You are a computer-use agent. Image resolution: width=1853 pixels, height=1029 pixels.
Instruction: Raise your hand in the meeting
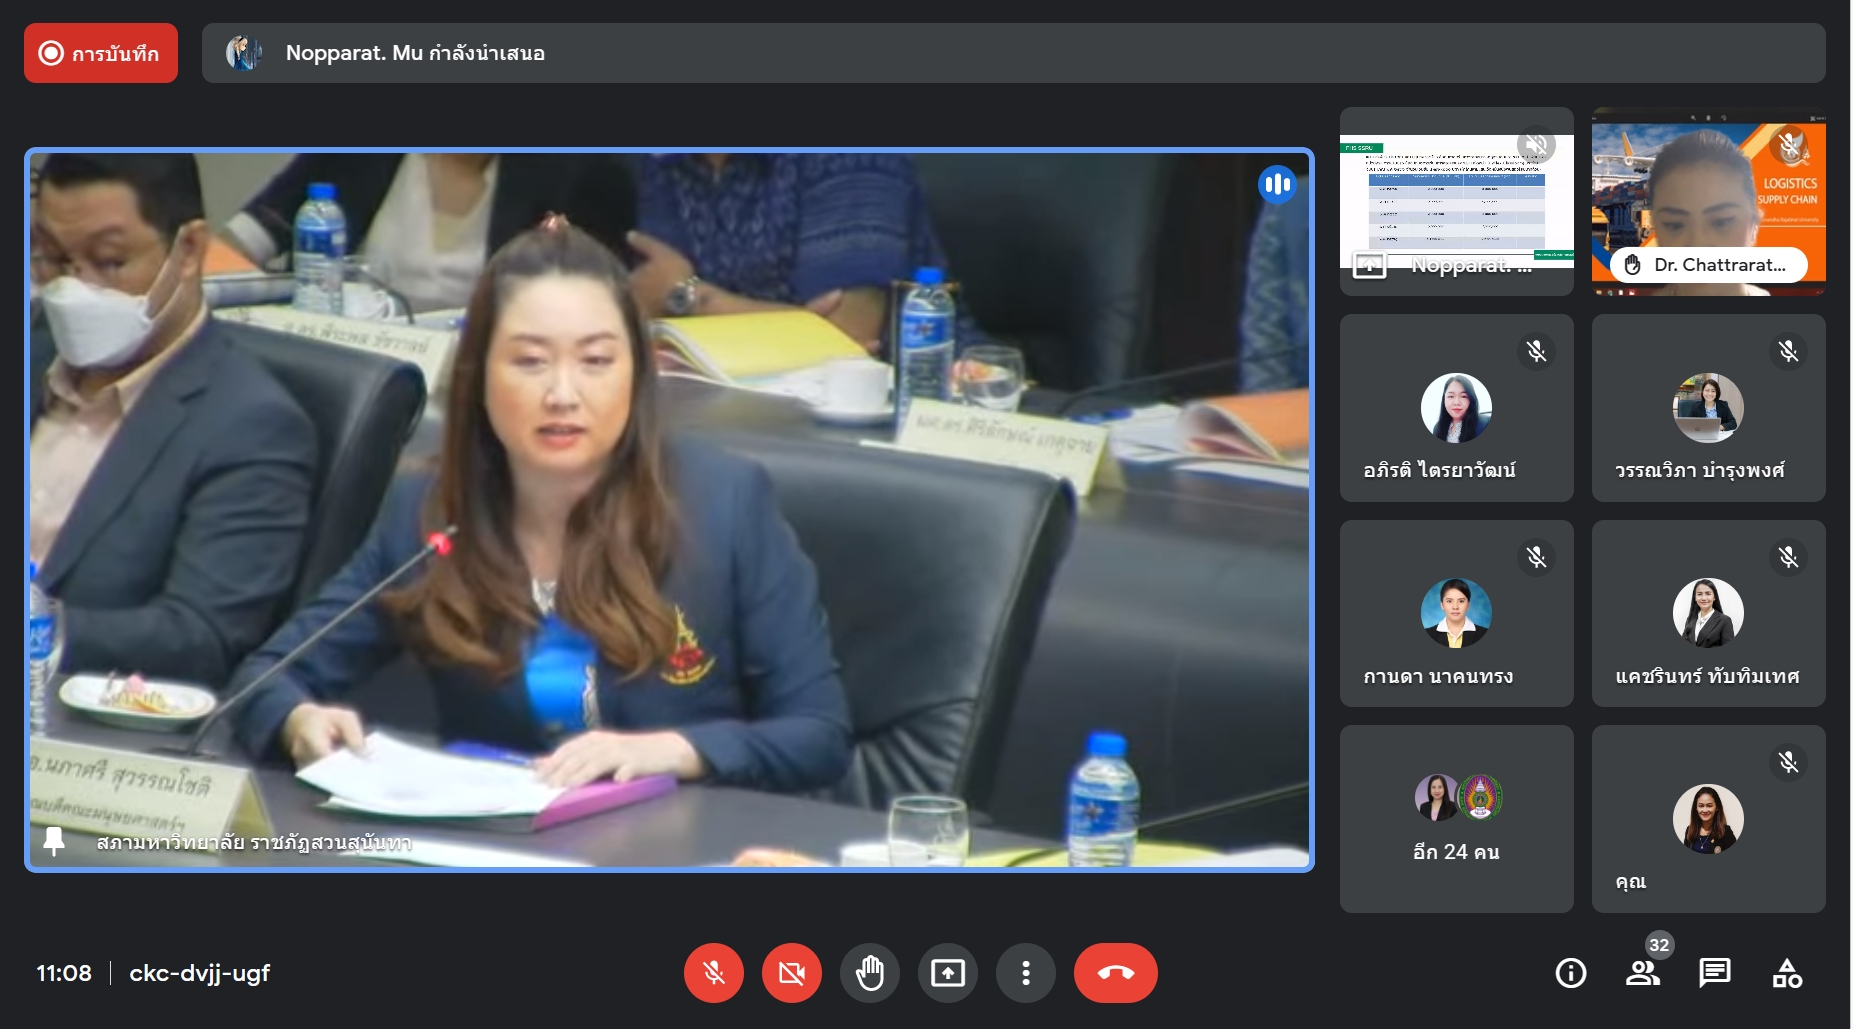[869, 973]
